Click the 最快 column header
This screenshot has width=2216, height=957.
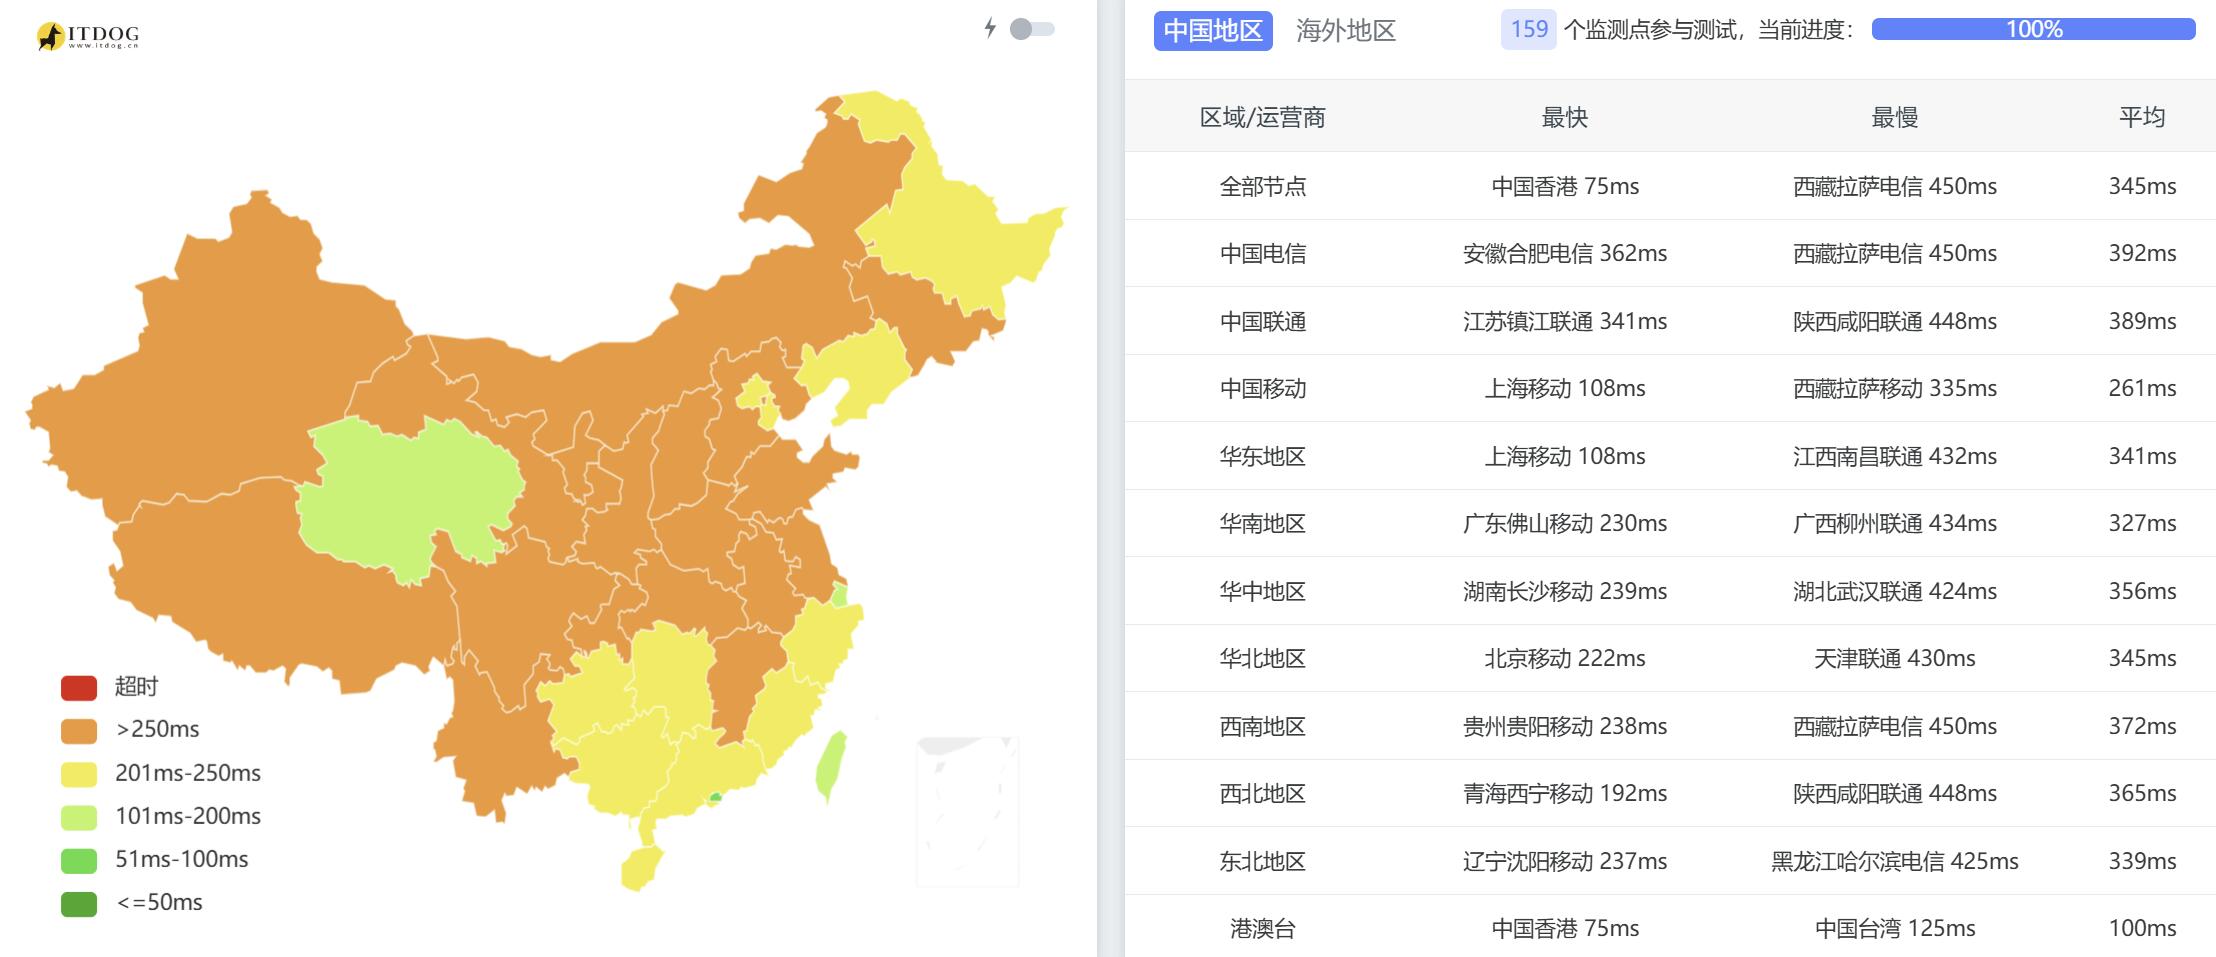pyautogui.click(x=1563, y=117)
